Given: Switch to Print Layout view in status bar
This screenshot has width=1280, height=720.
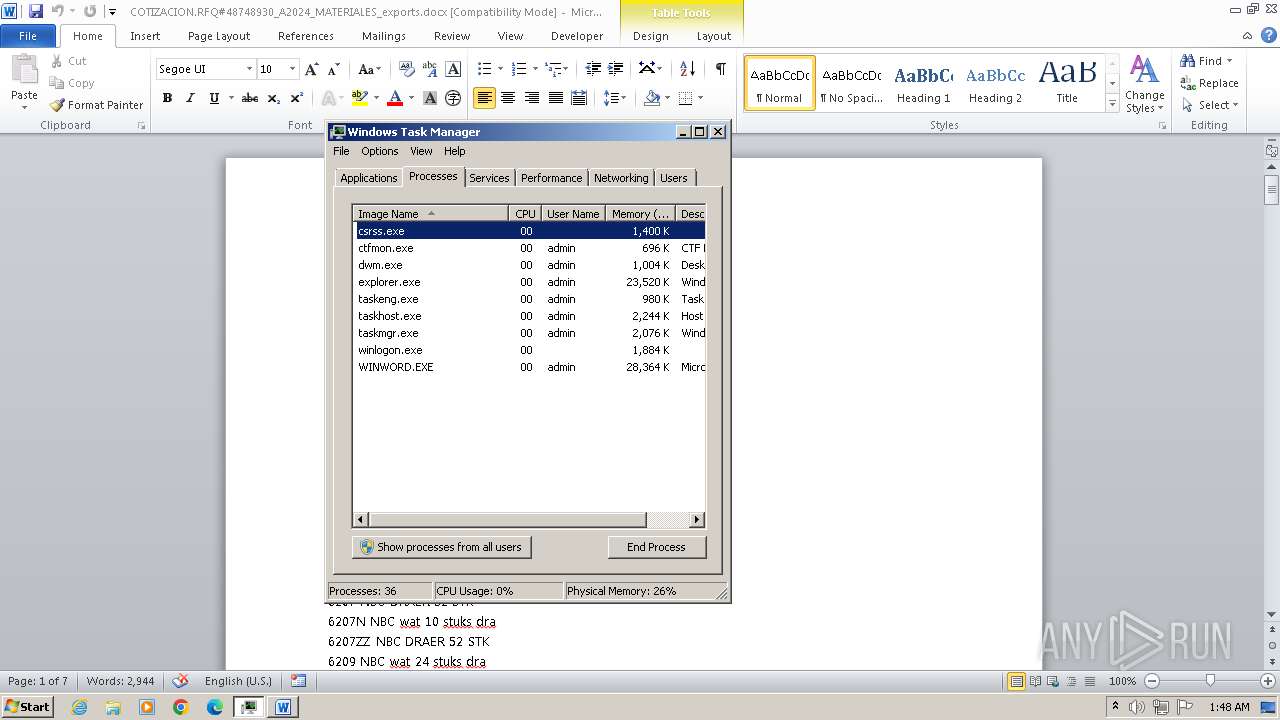Looking at the screenshot, I should point(1016,681).
